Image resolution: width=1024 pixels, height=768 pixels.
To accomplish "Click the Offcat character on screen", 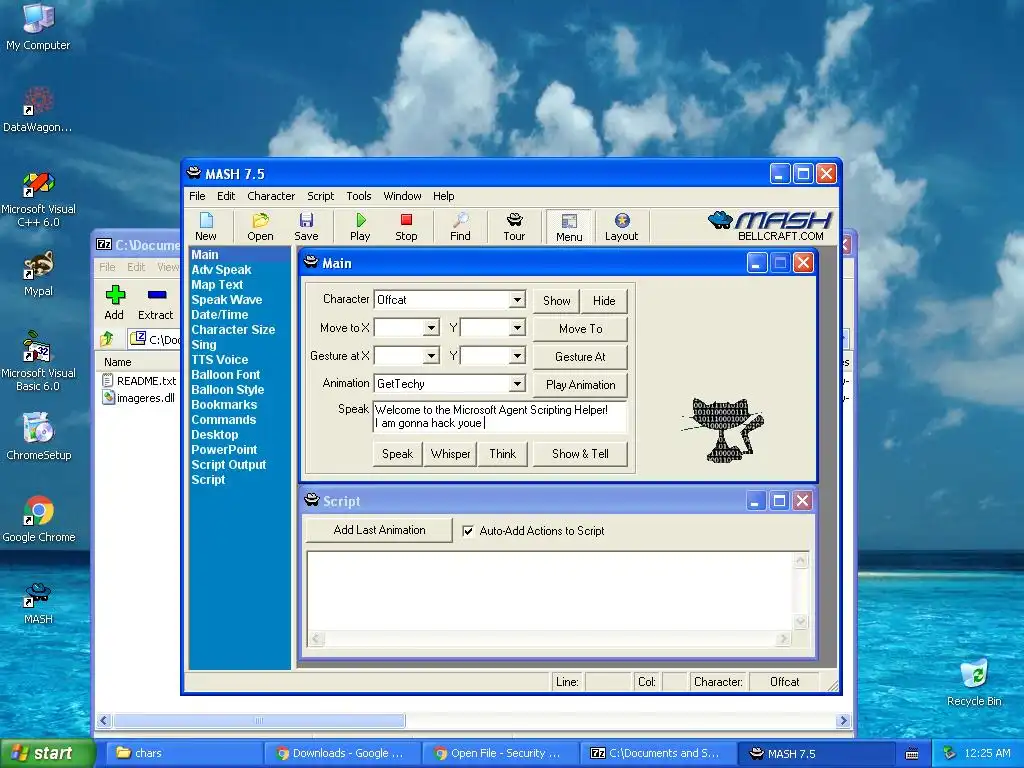I will [x=724, y=430].
